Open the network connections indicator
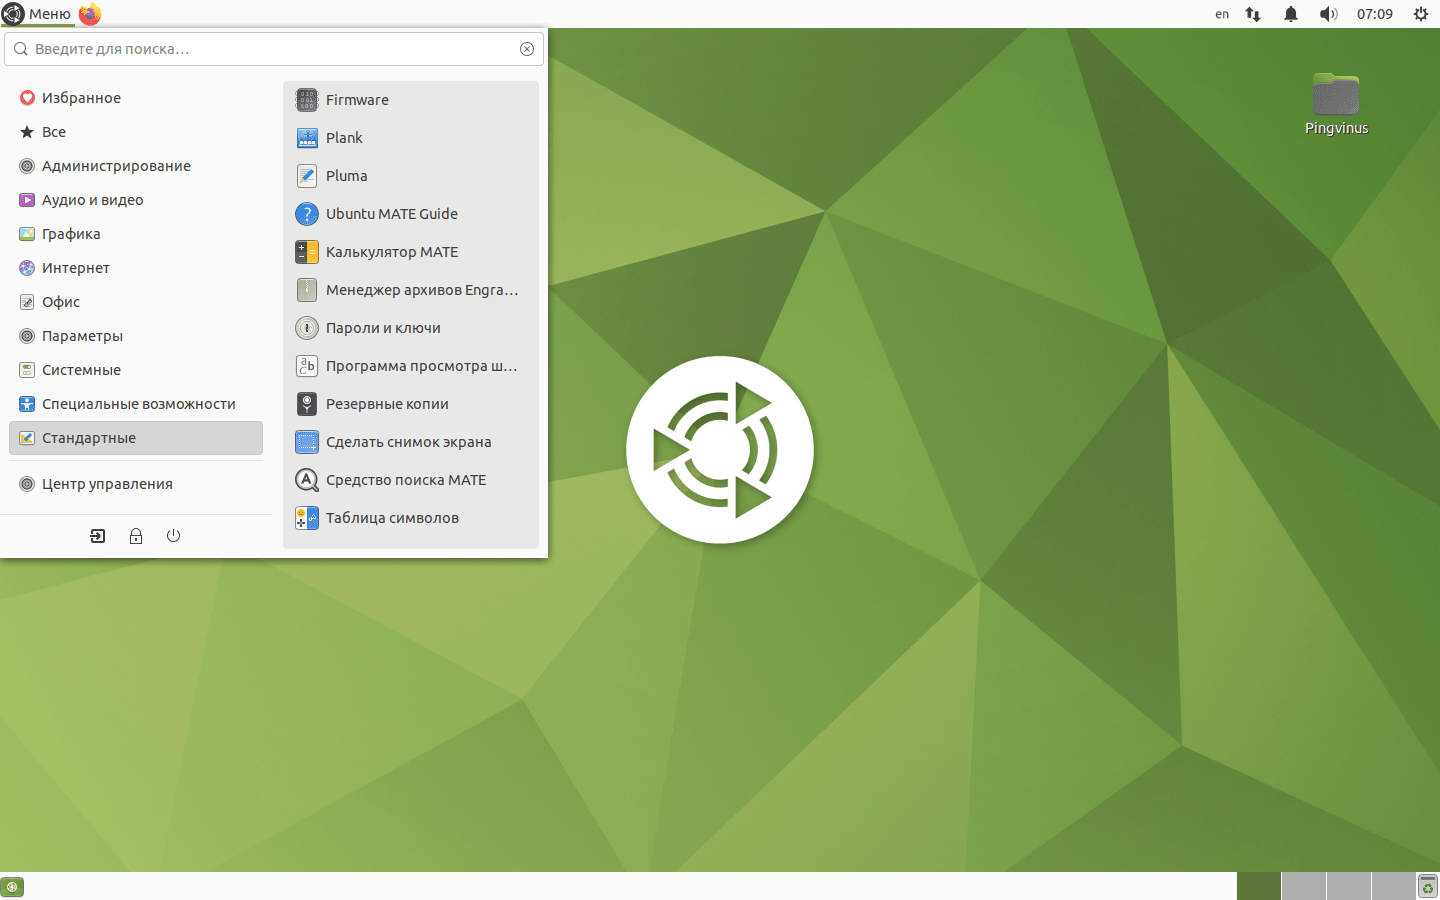Image resolution: width=1440 pixels, height=900 pixels. click(1253, 14)
